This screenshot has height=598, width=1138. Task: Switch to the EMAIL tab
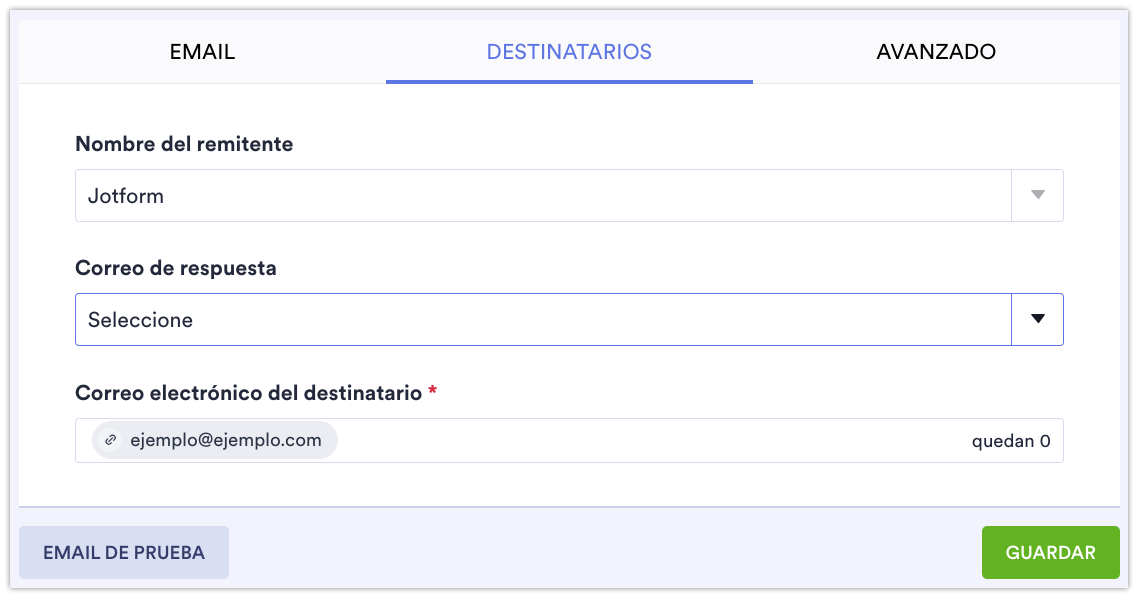202,52
